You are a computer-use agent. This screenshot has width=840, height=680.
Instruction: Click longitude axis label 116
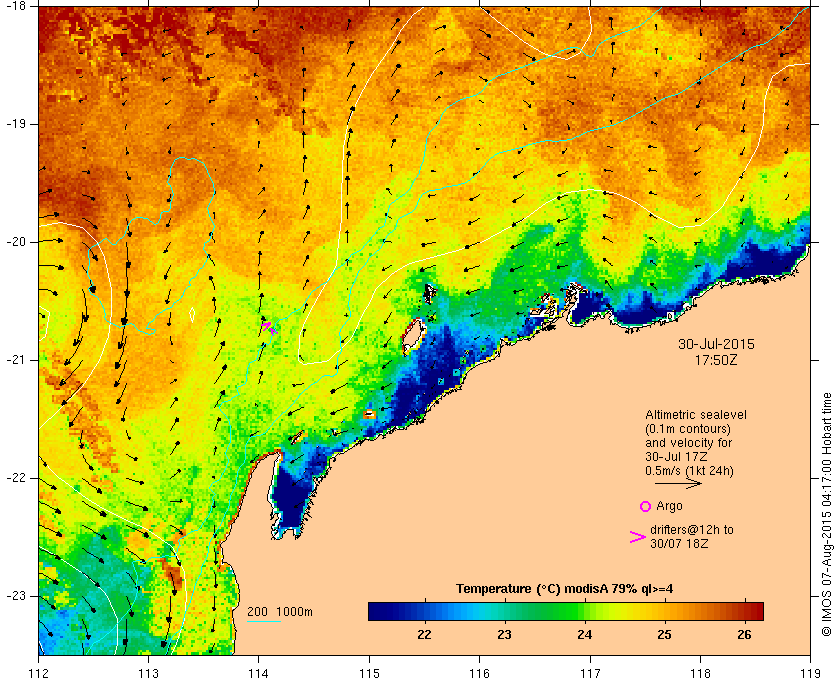[x=479, y=673]
